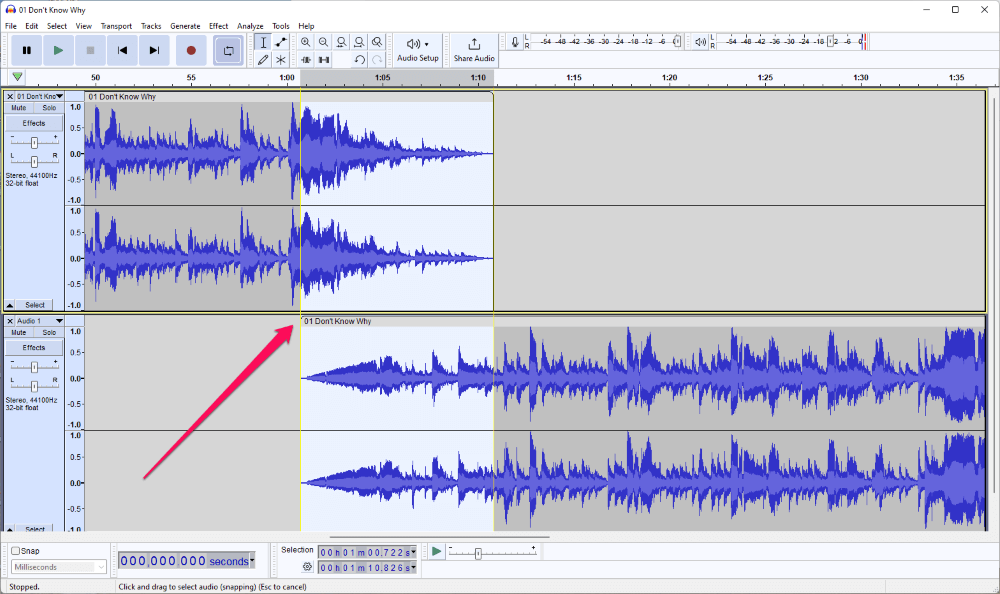Open the Select menu
Image resolution: width=1000 pixels, height=594 pixels.
point(57,26)
